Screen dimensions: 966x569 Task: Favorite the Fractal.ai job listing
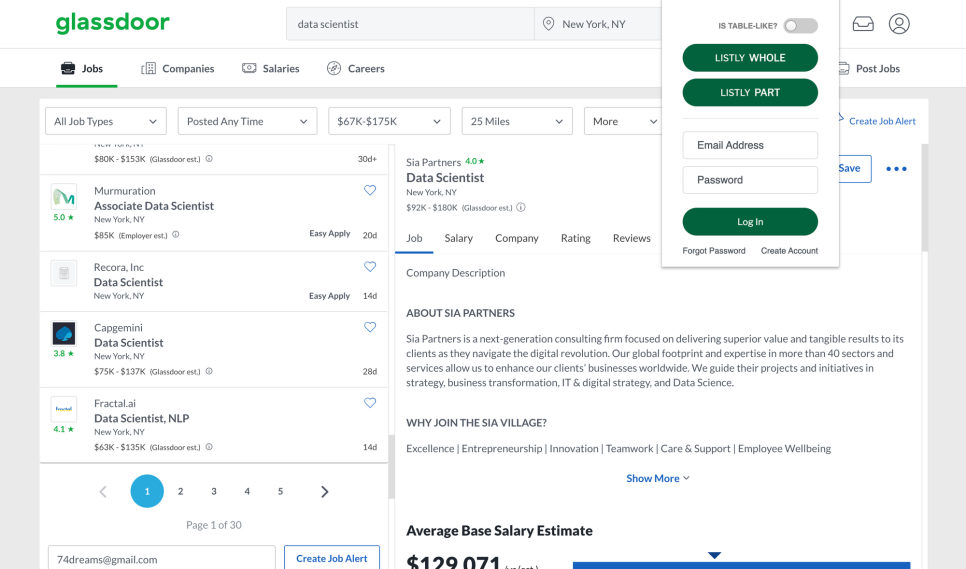370,403
